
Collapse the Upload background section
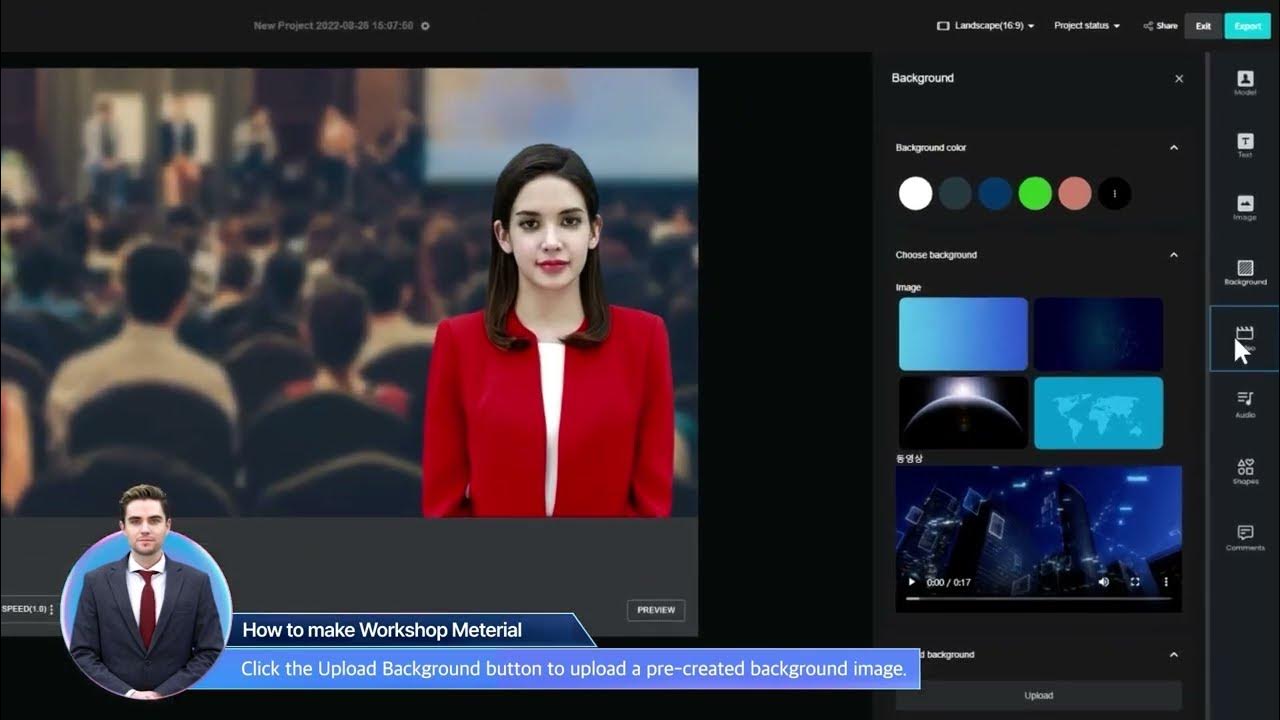1174,655
